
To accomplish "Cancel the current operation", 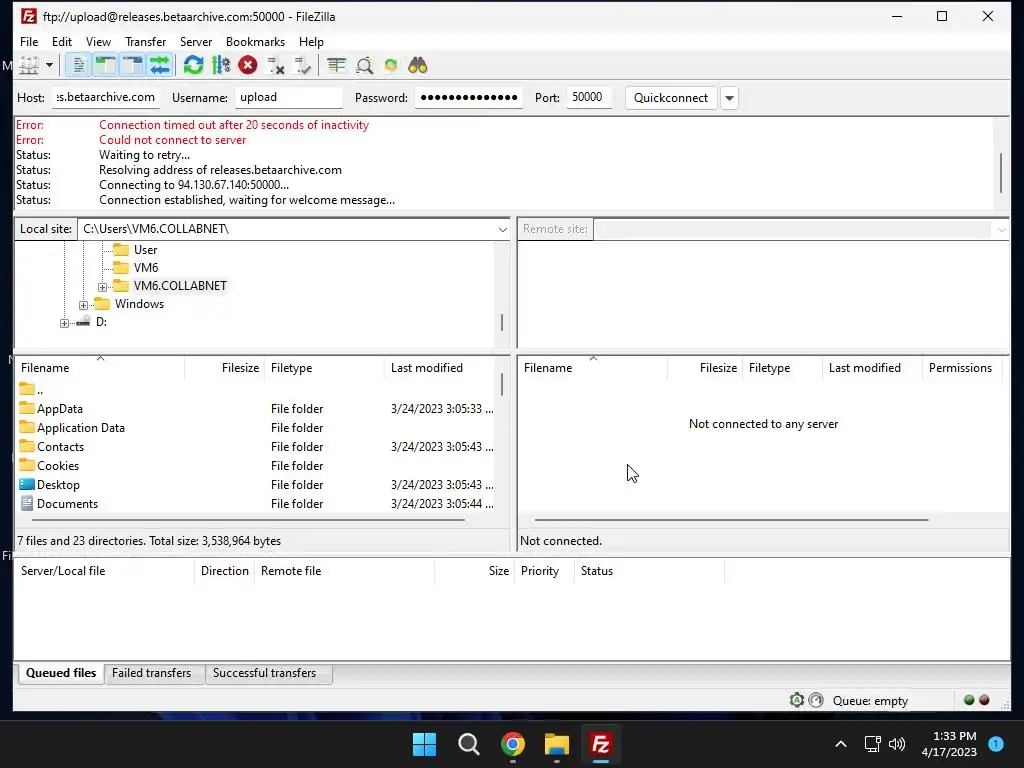I will 248,65.
